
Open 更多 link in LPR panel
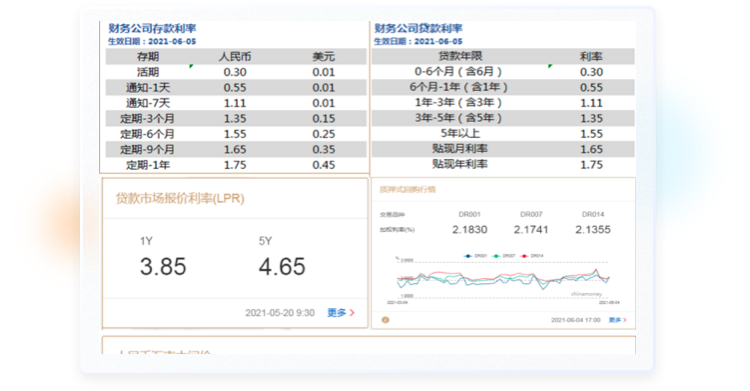click(x=336, y=313)
